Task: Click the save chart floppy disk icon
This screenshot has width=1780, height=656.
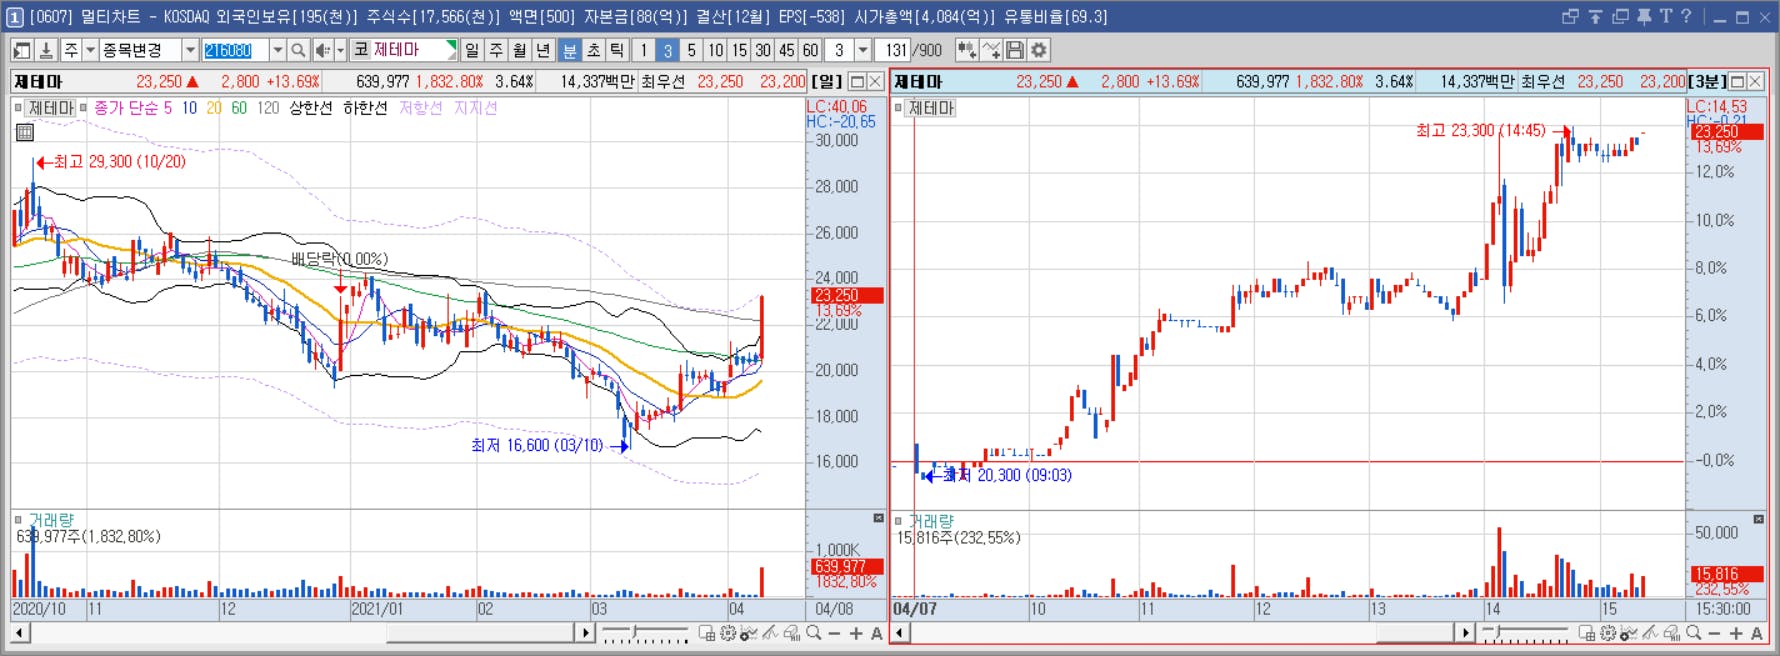Action: coord(1015,50)
